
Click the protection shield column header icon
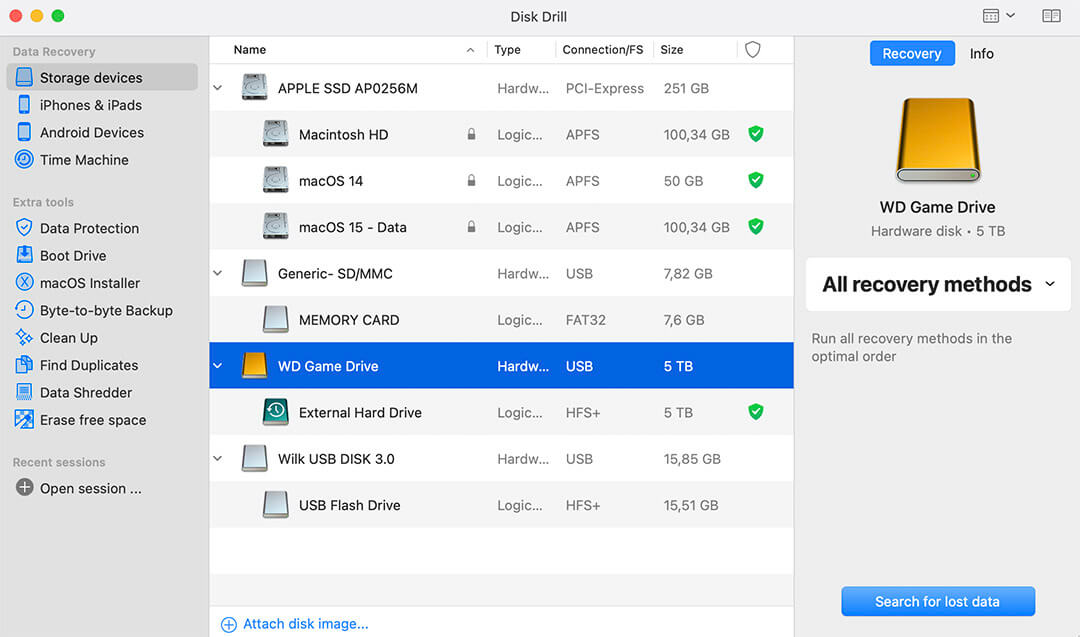[x=753, y=50]
